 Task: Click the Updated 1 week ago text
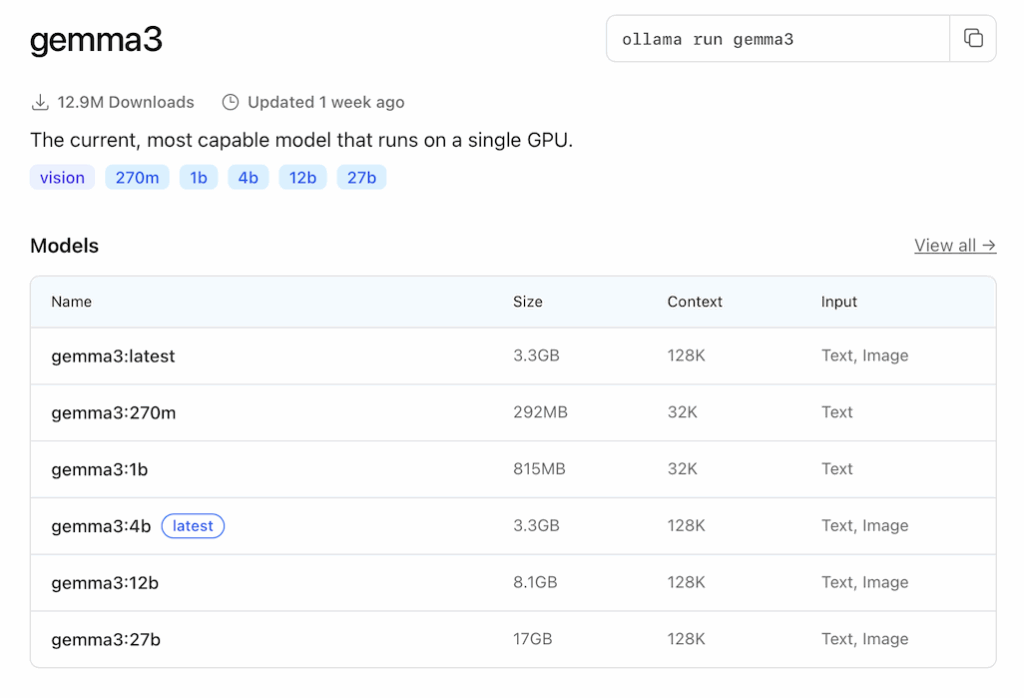click(326, 103)
